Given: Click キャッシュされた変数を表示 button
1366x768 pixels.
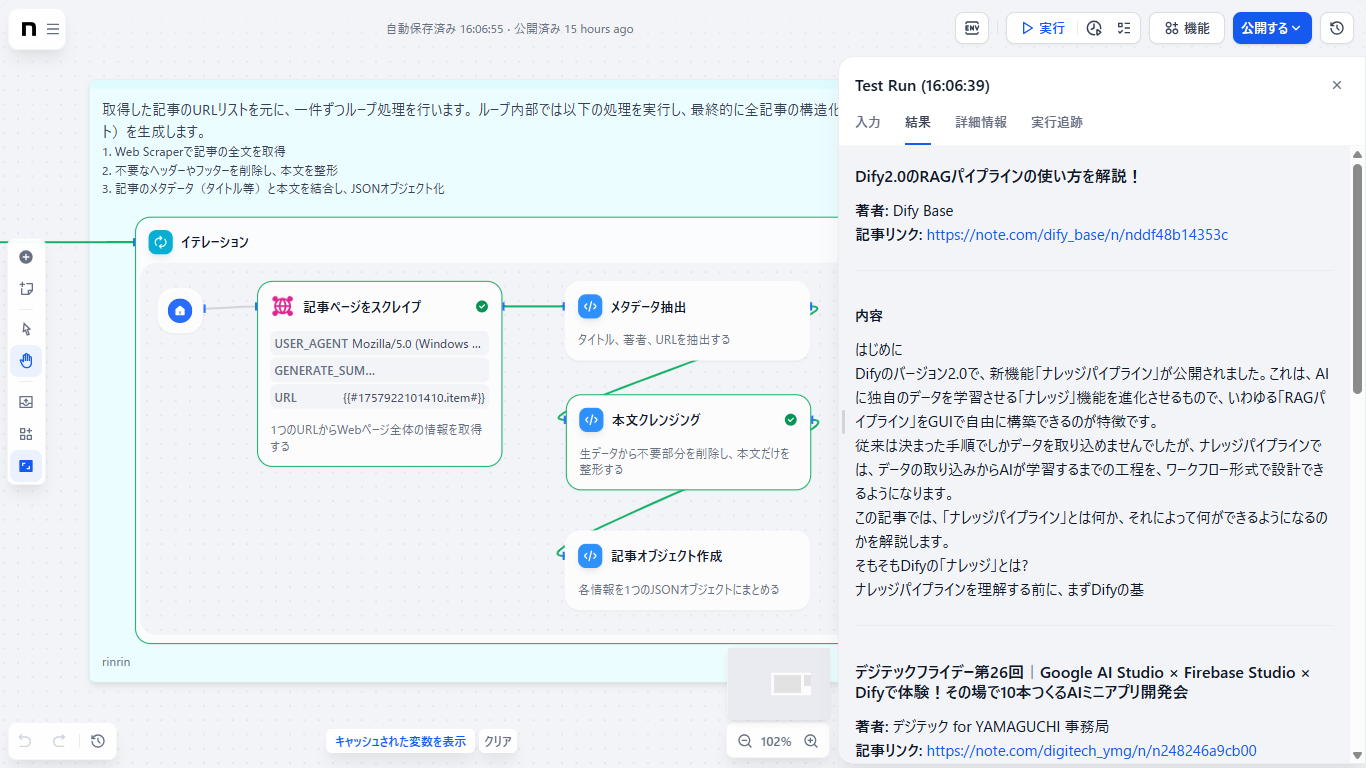Looking at the screenshot, I should pos(400,741).
